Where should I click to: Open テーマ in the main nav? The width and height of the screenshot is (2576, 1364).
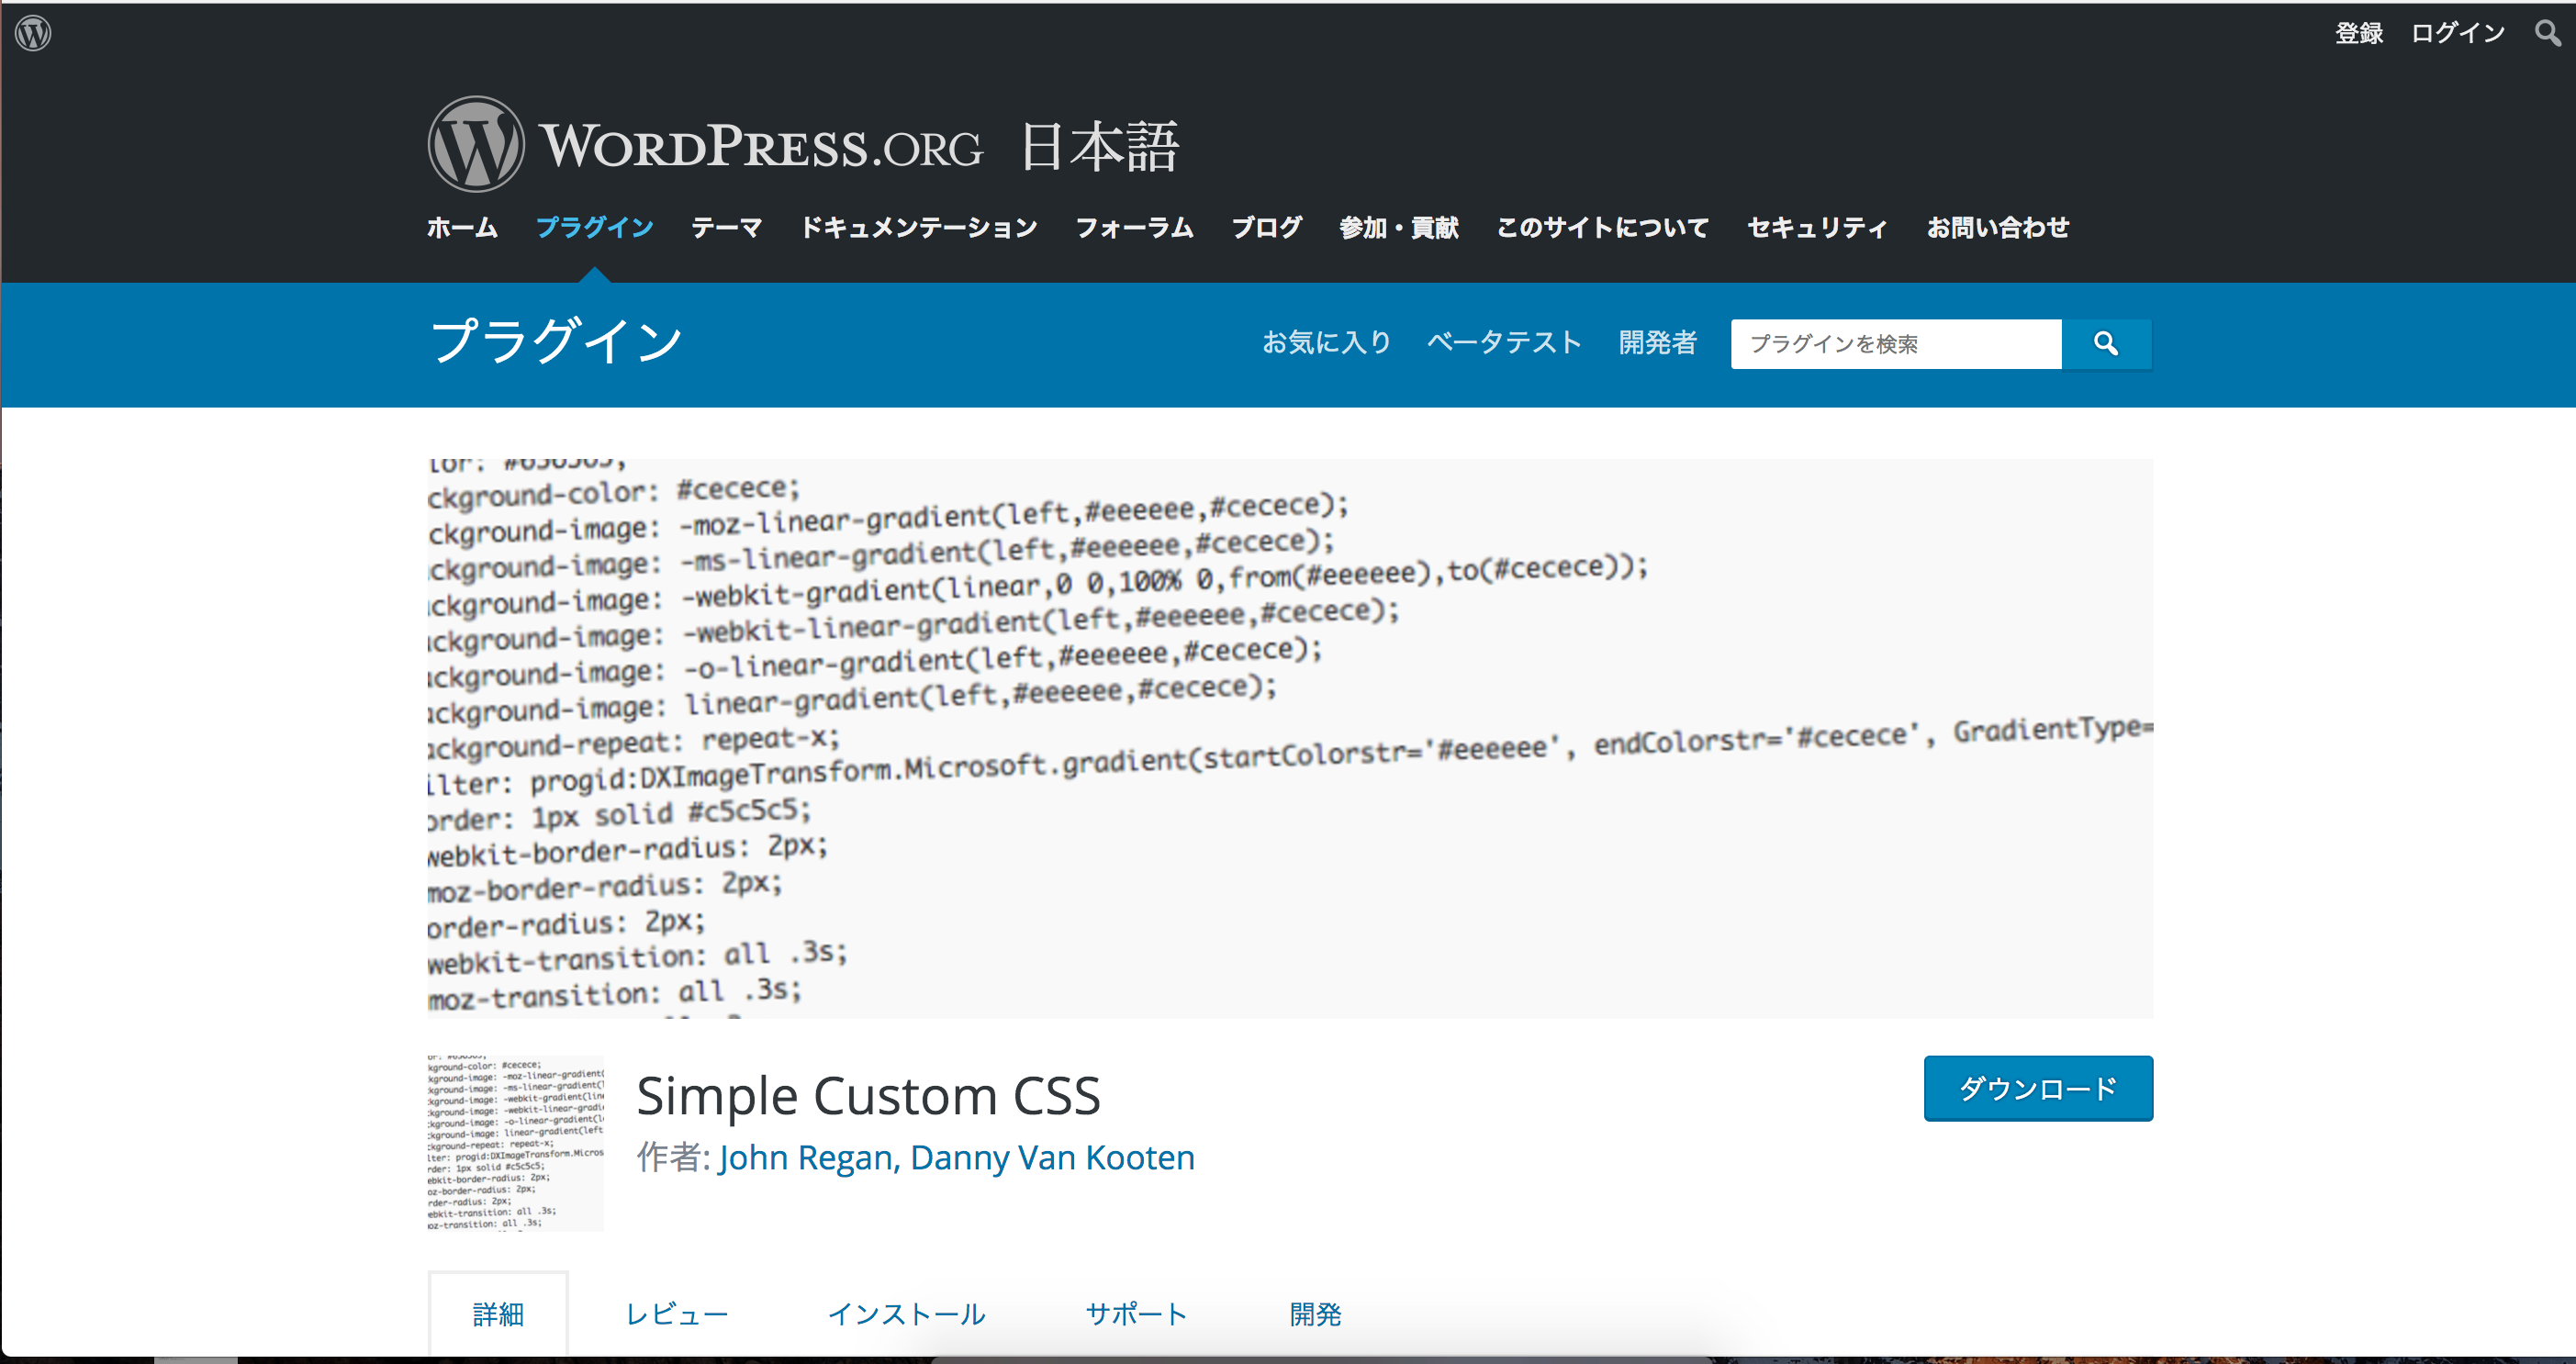726,228
